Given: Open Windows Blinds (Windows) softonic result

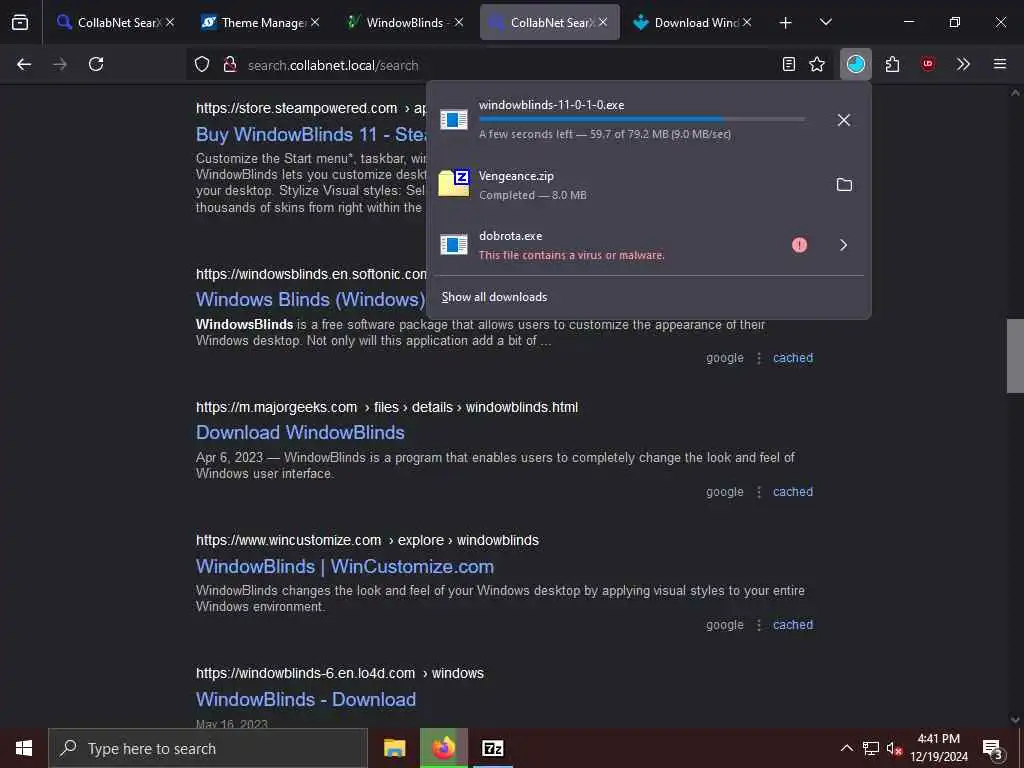Looking at the screenshot, I should point(311,300).
